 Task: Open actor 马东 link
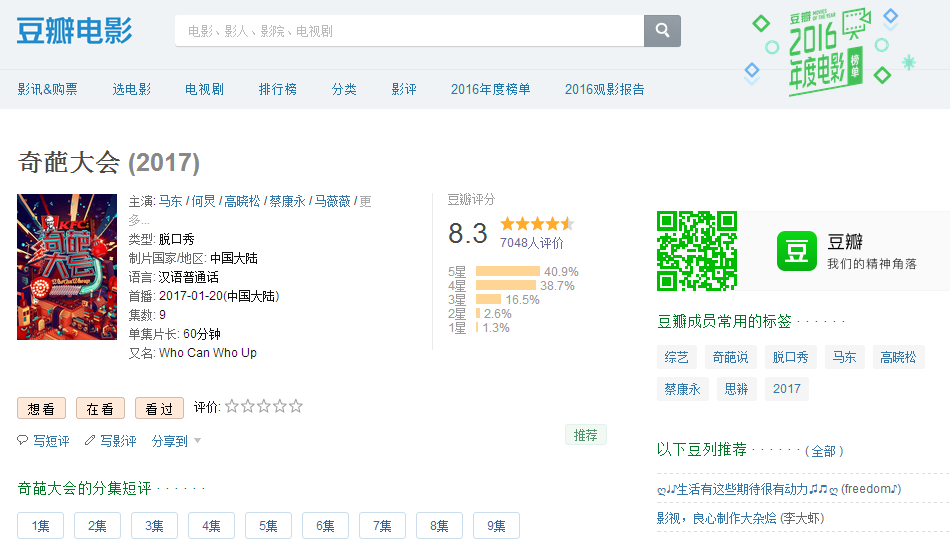point(170,201)
